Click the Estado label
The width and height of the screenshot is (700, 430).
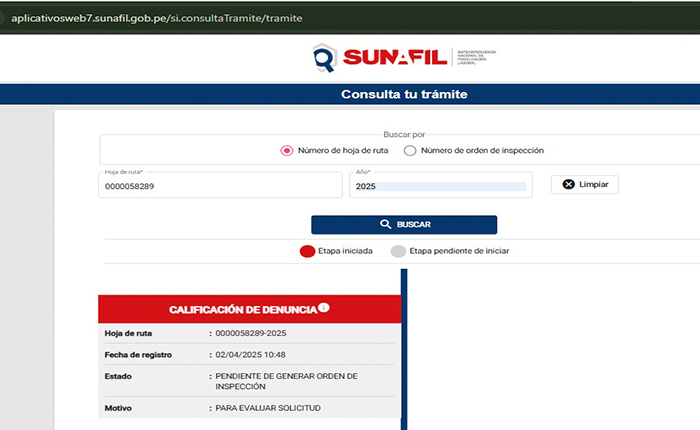(118, 376)
